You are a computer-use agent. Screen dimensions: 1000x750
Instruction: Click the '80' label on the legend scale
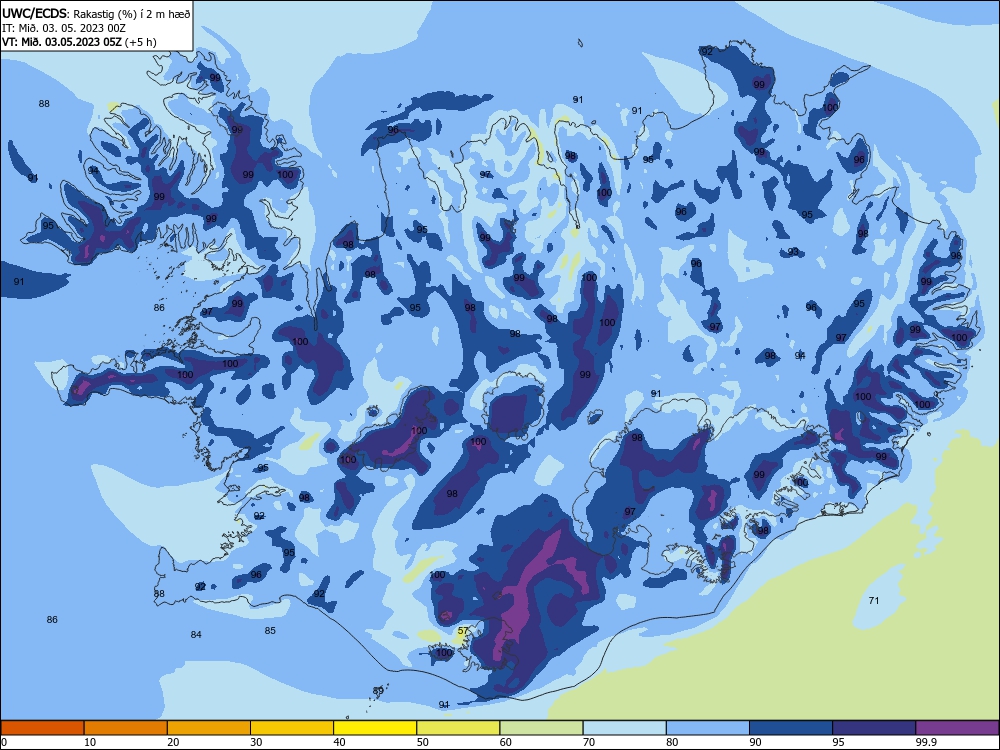672,742
